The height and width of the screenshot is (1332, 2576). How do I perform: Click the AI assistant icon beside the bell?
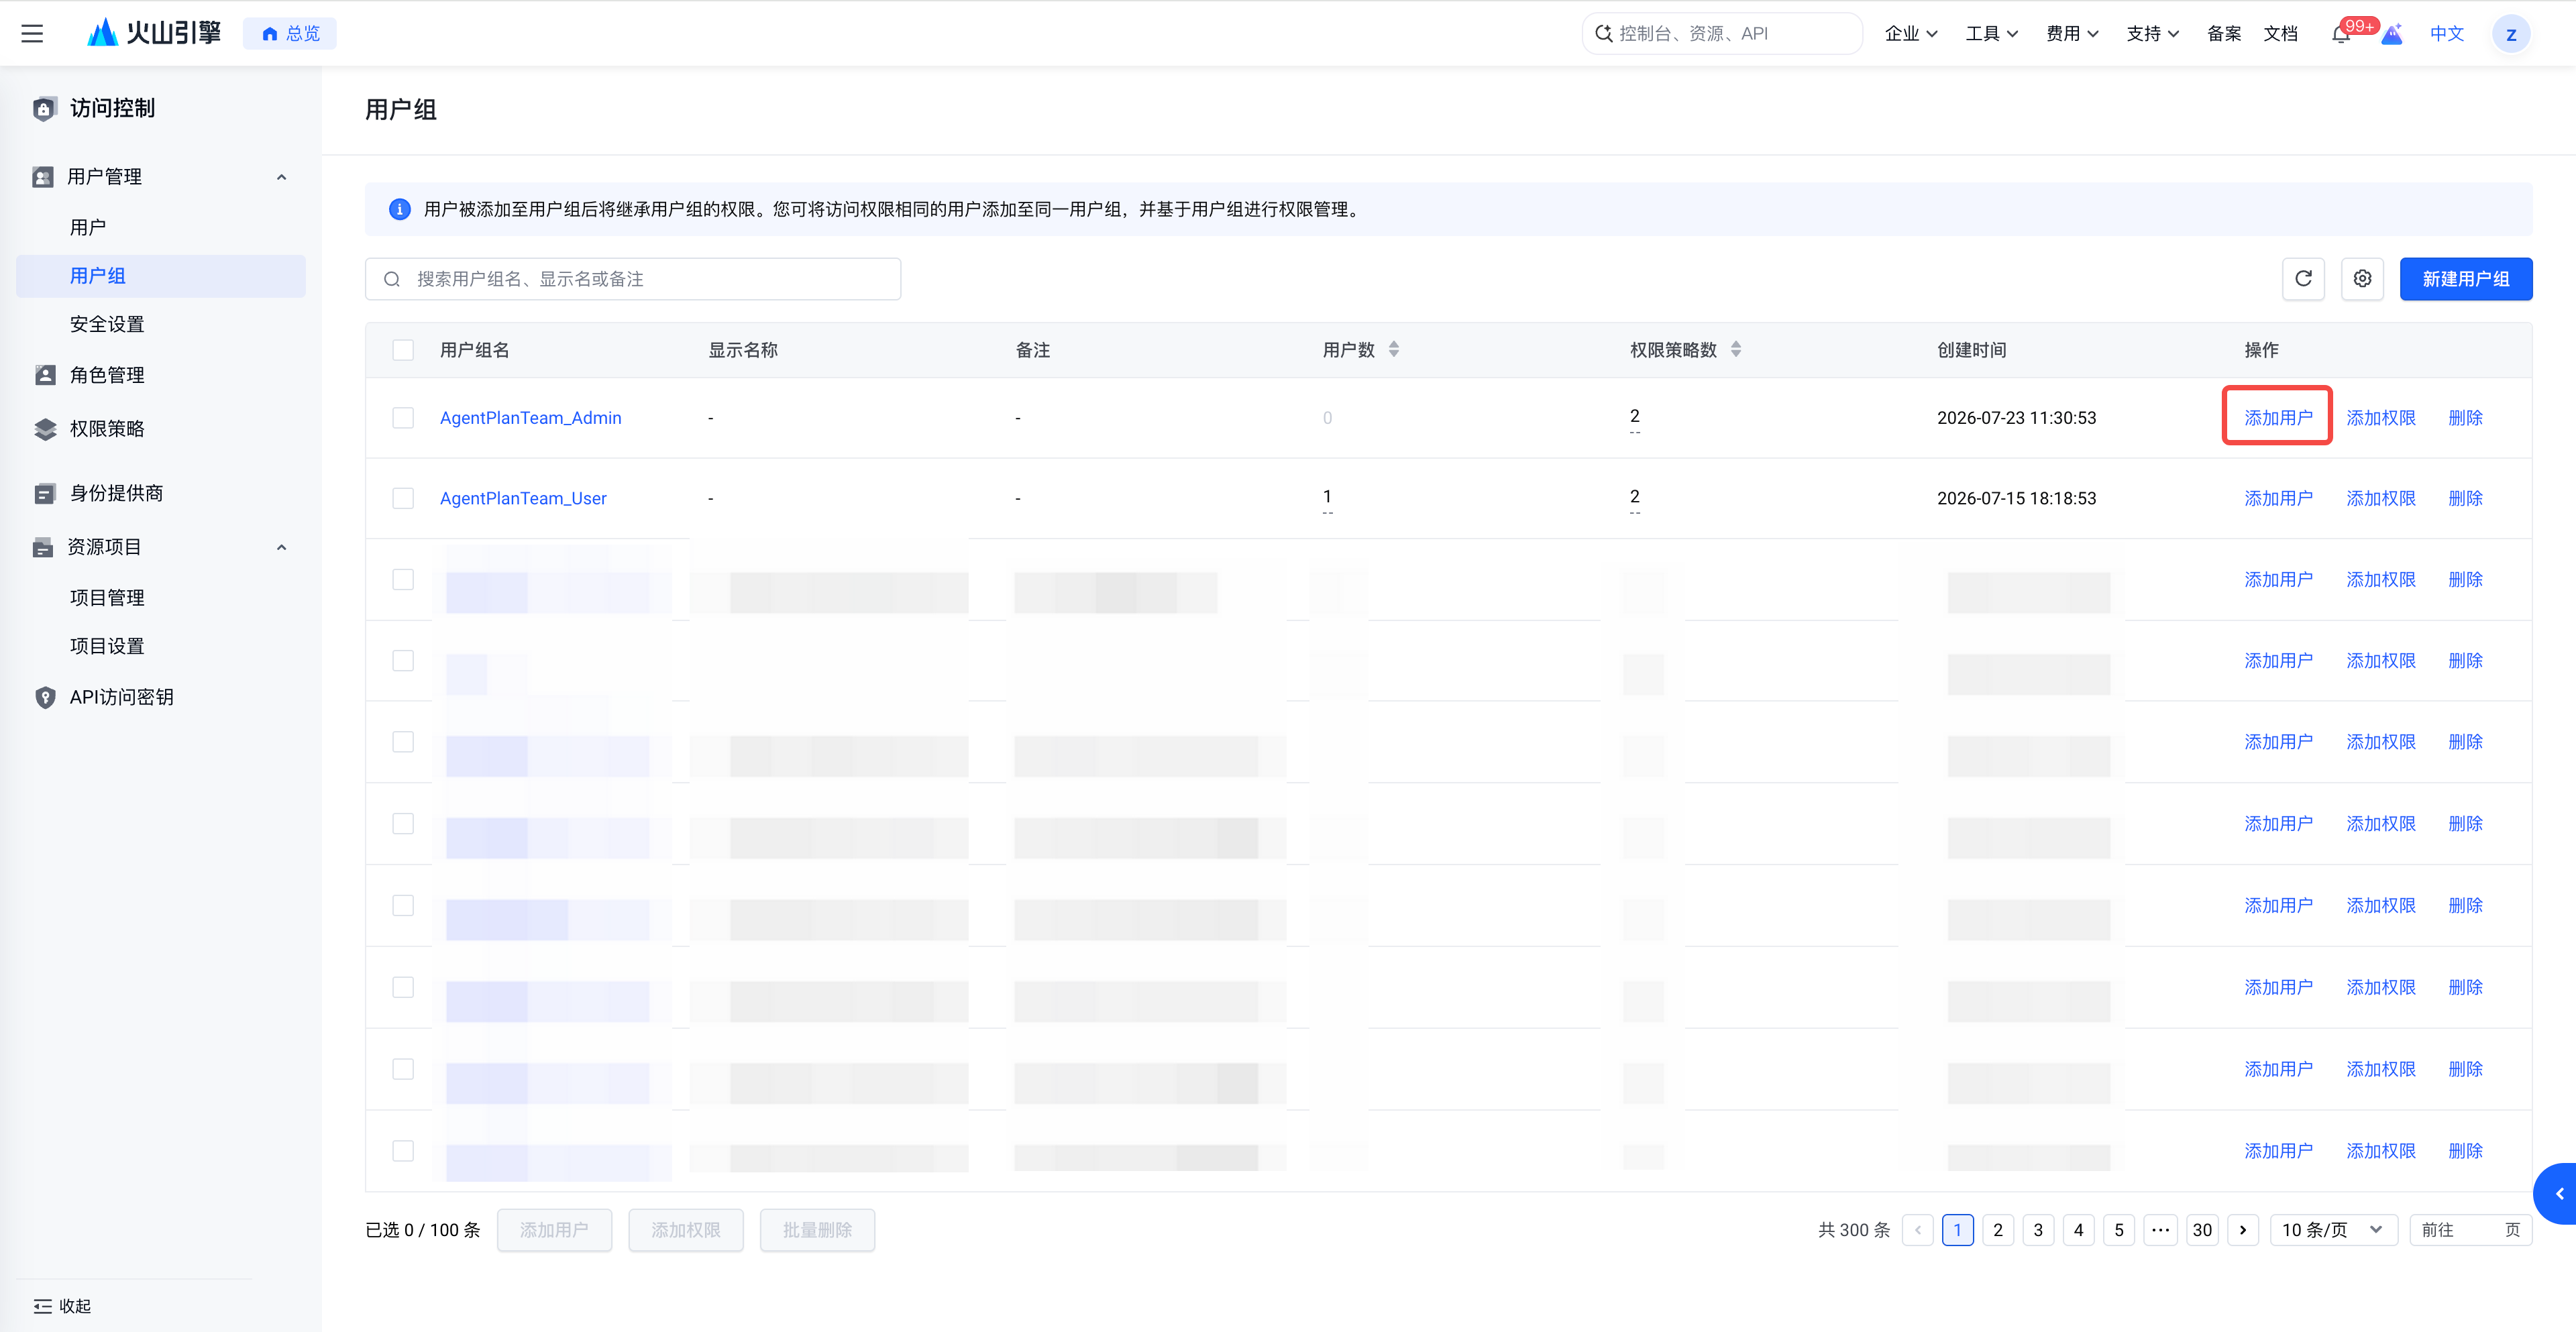pyautogui.click(x=2392, y=34)
